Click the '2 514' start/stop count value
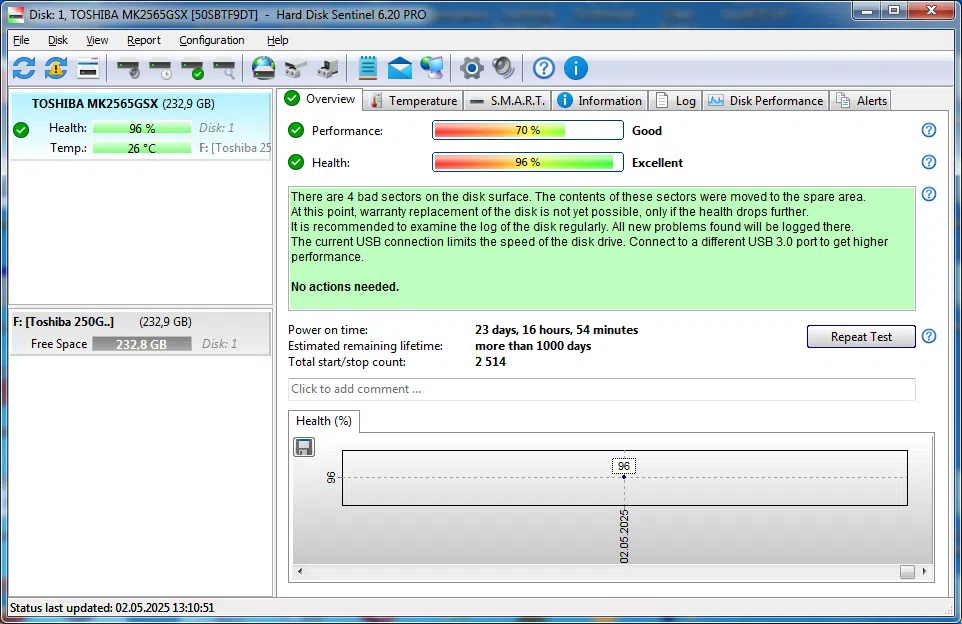 (490, 361)
